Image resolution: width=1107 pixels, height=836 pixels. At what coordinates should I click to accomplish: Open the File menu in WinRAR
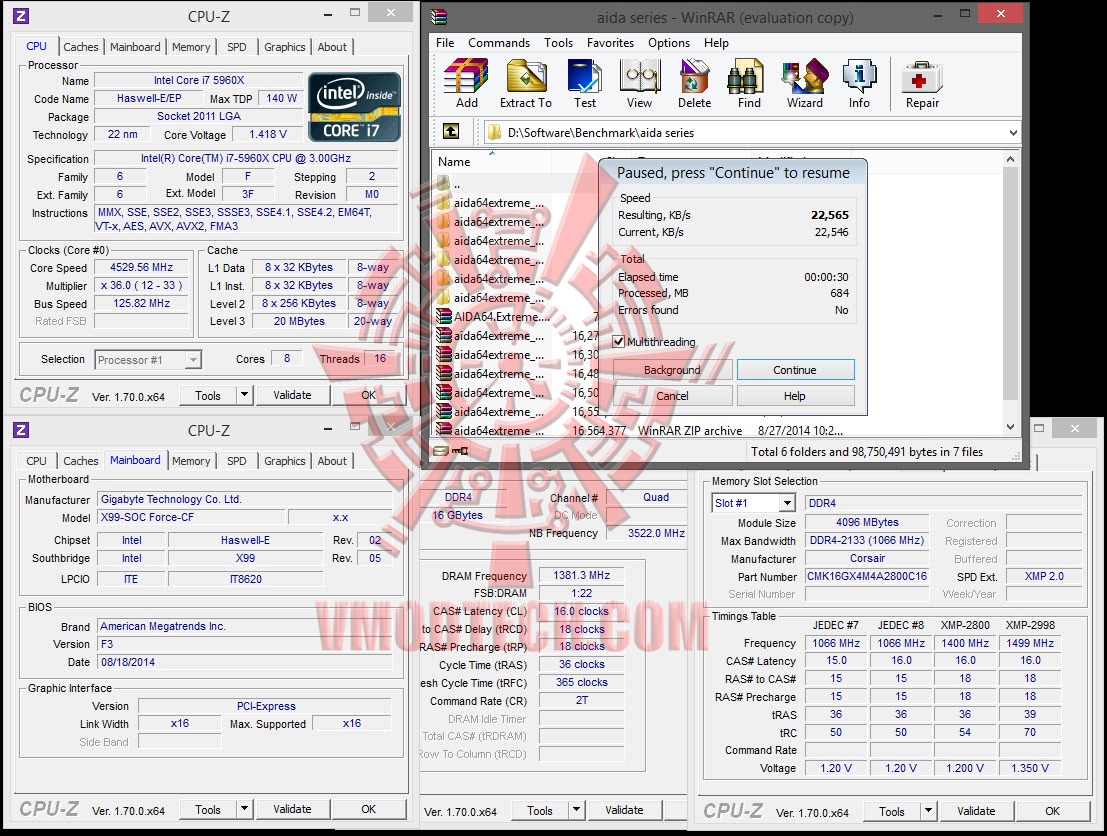(x=445, y=42)
